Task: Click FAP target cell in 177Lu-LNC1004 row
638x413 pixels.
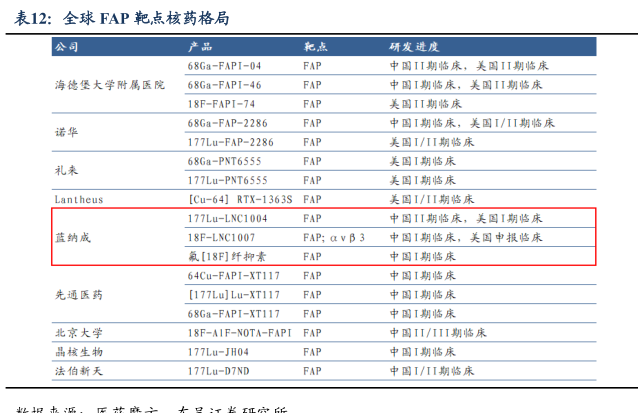Action: pos(312,219)
